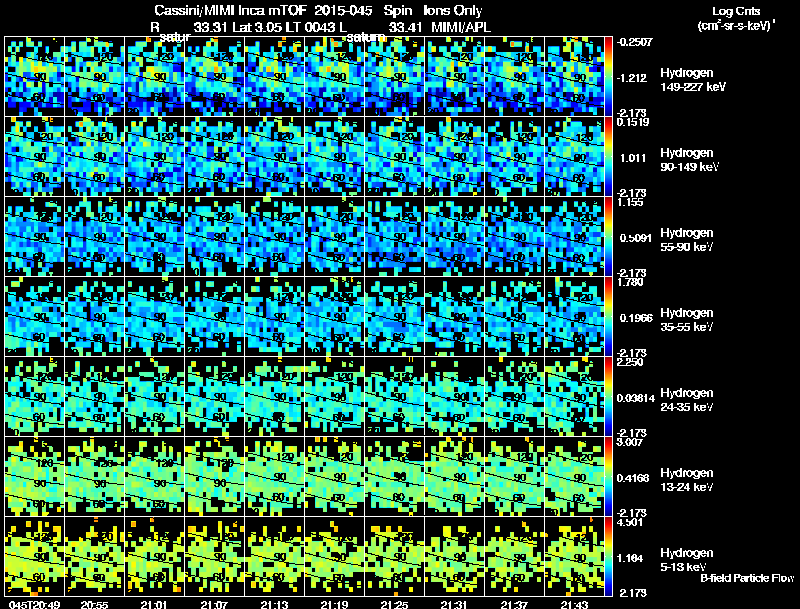Click the '3.007' color scale value
The width and height of the screenshot is (800, 609).
(630, 442)
